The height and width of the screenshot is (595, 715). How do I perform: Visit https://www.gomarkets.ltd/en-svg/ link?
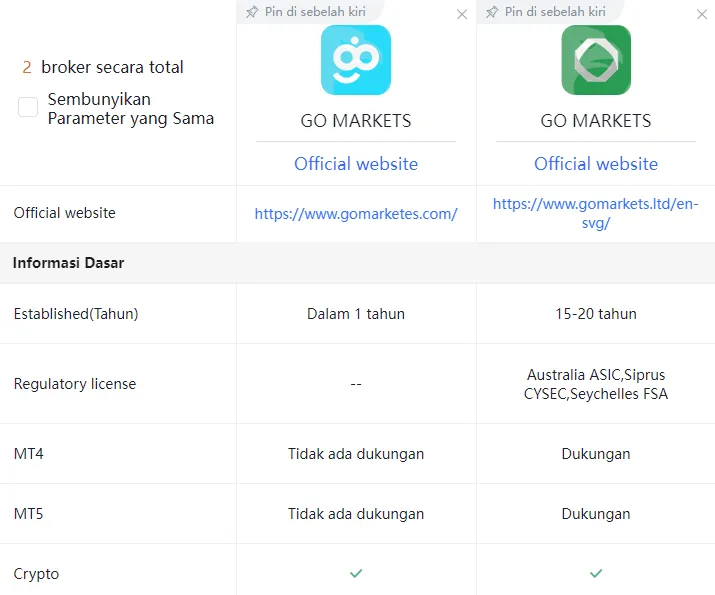coord(596,213)
